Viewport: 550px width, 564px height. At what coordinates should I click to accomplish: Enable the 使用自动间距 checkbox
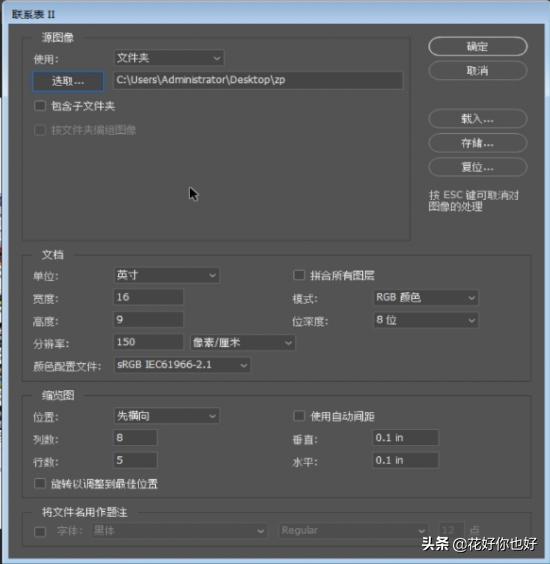[299, 416]
